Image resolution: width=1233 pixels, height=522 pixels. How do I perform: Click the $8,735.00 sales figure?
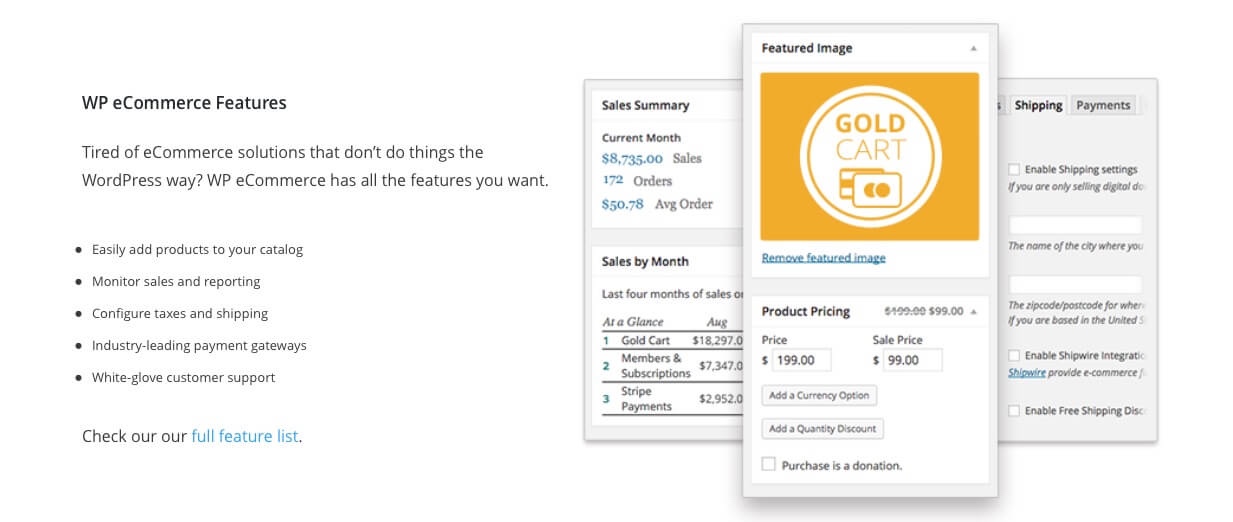(x=632, y=158)
